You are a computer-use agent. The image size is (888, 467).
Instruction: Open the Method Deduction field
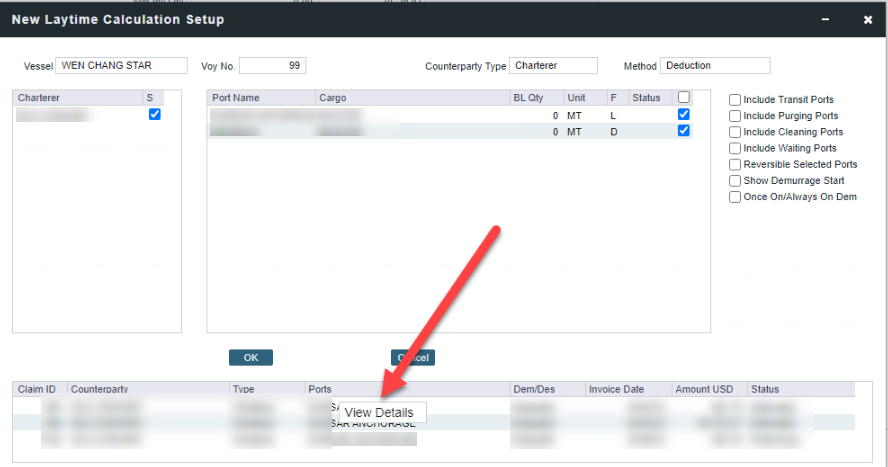(715, 66)
